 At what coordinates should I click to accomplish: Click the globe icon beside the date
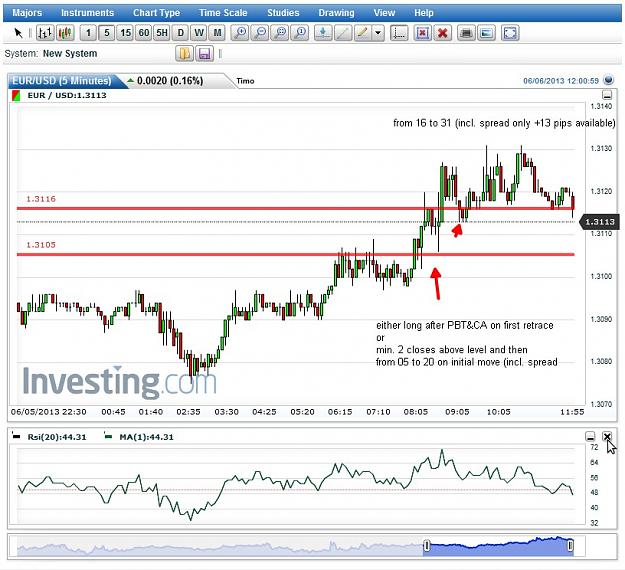click(608, 80)
